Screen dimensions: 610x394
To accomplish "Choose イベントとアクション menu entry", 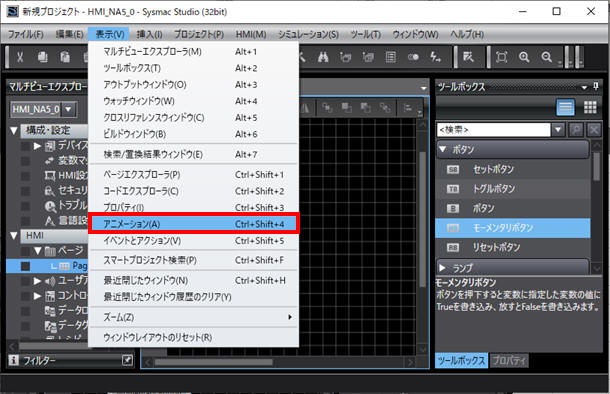I will pos(193,241).
